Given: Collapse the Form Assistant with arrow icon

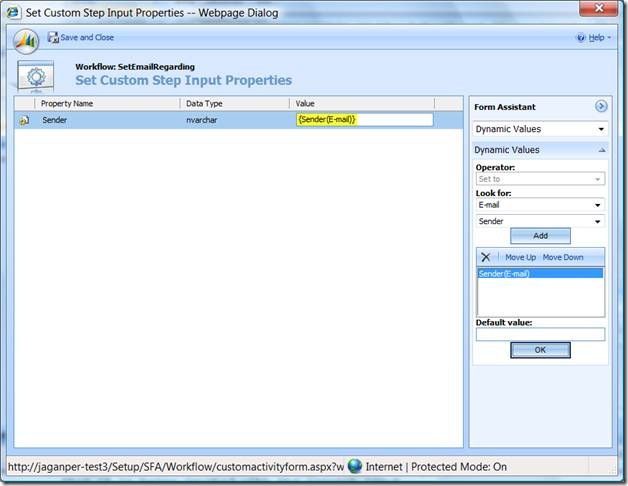Looking at the screenshot, I should [601, 106].
